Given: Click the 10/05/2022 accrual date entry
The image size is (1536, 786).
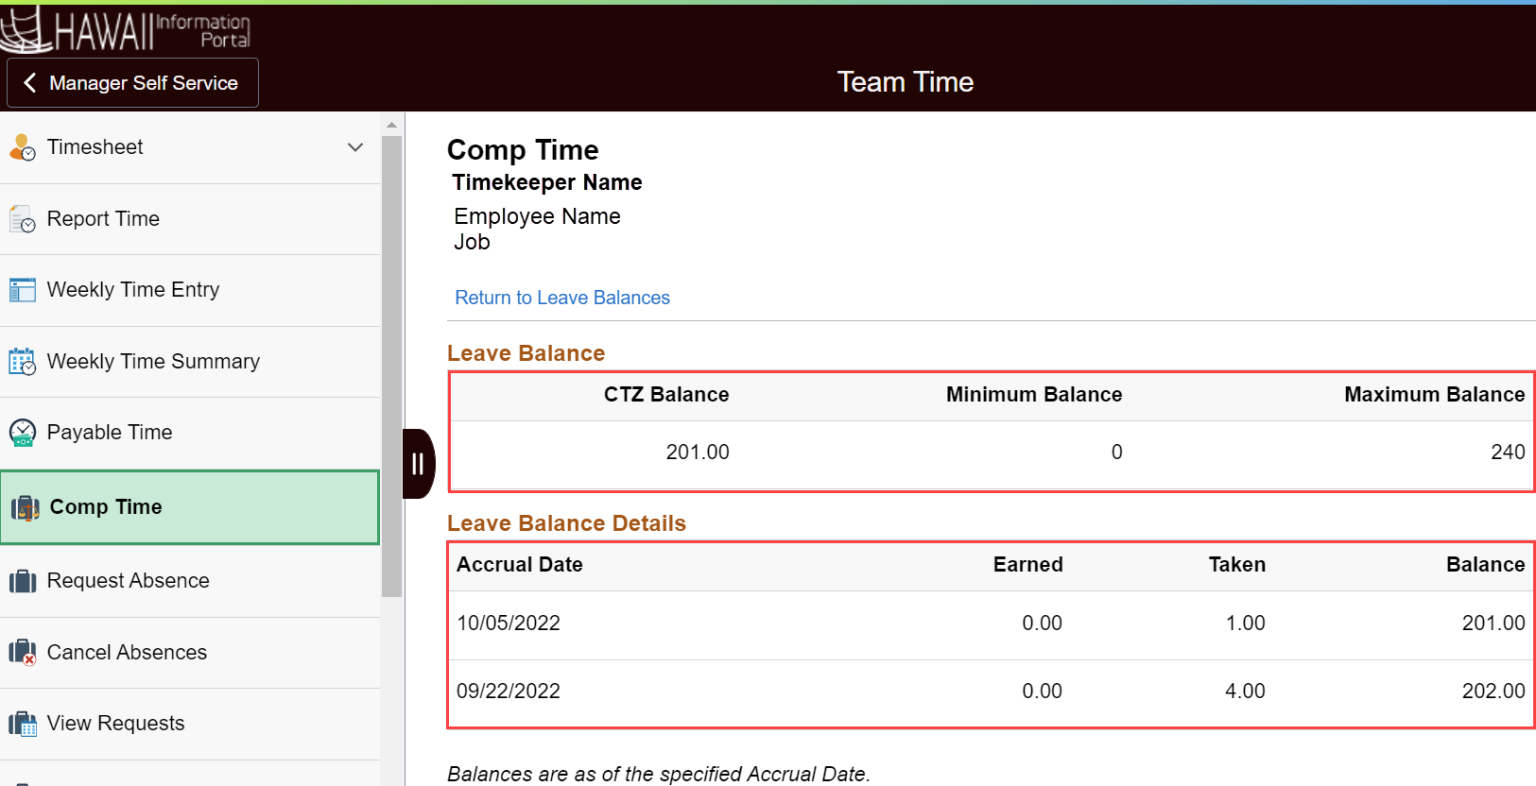Looking at the screenshot, I should pyautogui.click(x=509, y=622).
